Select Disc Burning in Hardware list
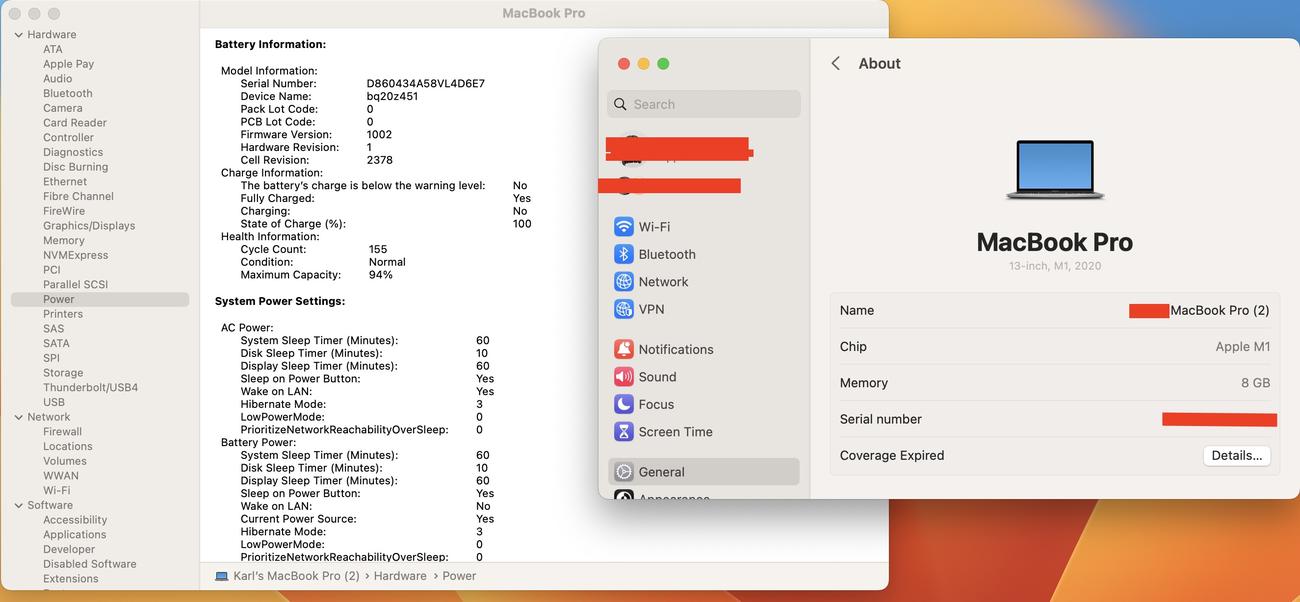Image resolution: width=1300 pixels, height=602 pixels. [75, 167]
